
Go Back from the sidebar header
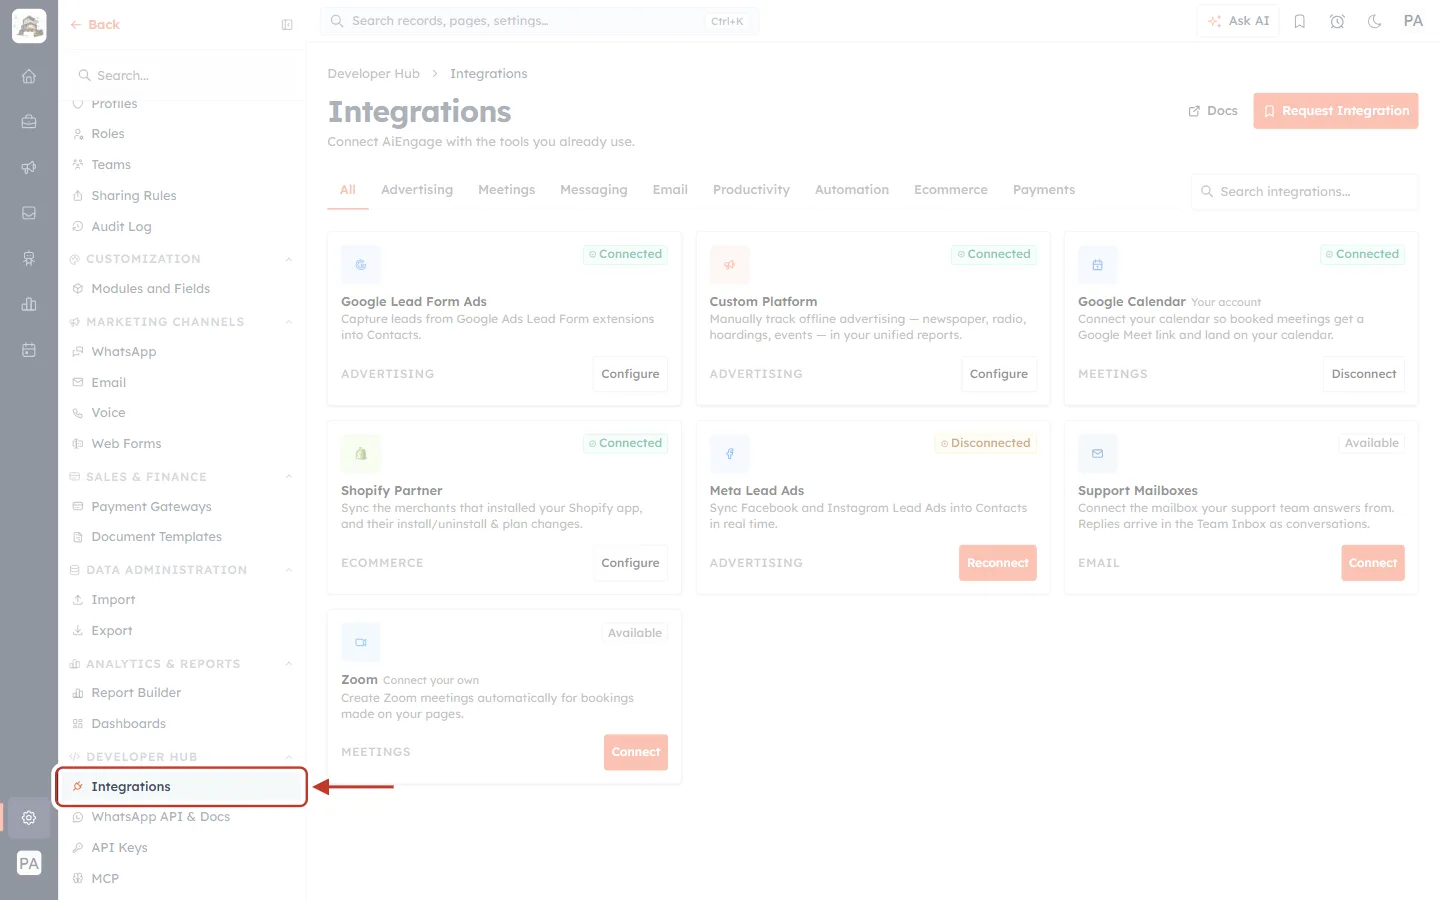95,25
